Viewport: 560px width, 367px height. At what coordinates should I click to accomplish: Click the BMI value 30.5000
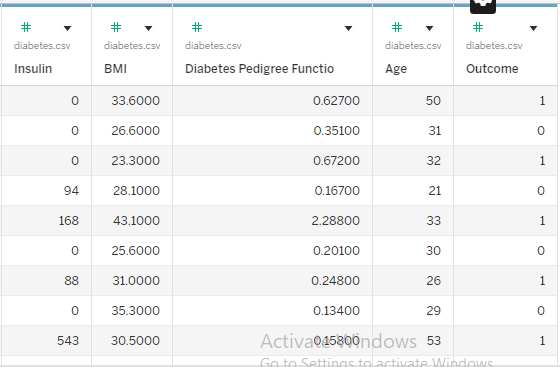(x=135, y=341)
